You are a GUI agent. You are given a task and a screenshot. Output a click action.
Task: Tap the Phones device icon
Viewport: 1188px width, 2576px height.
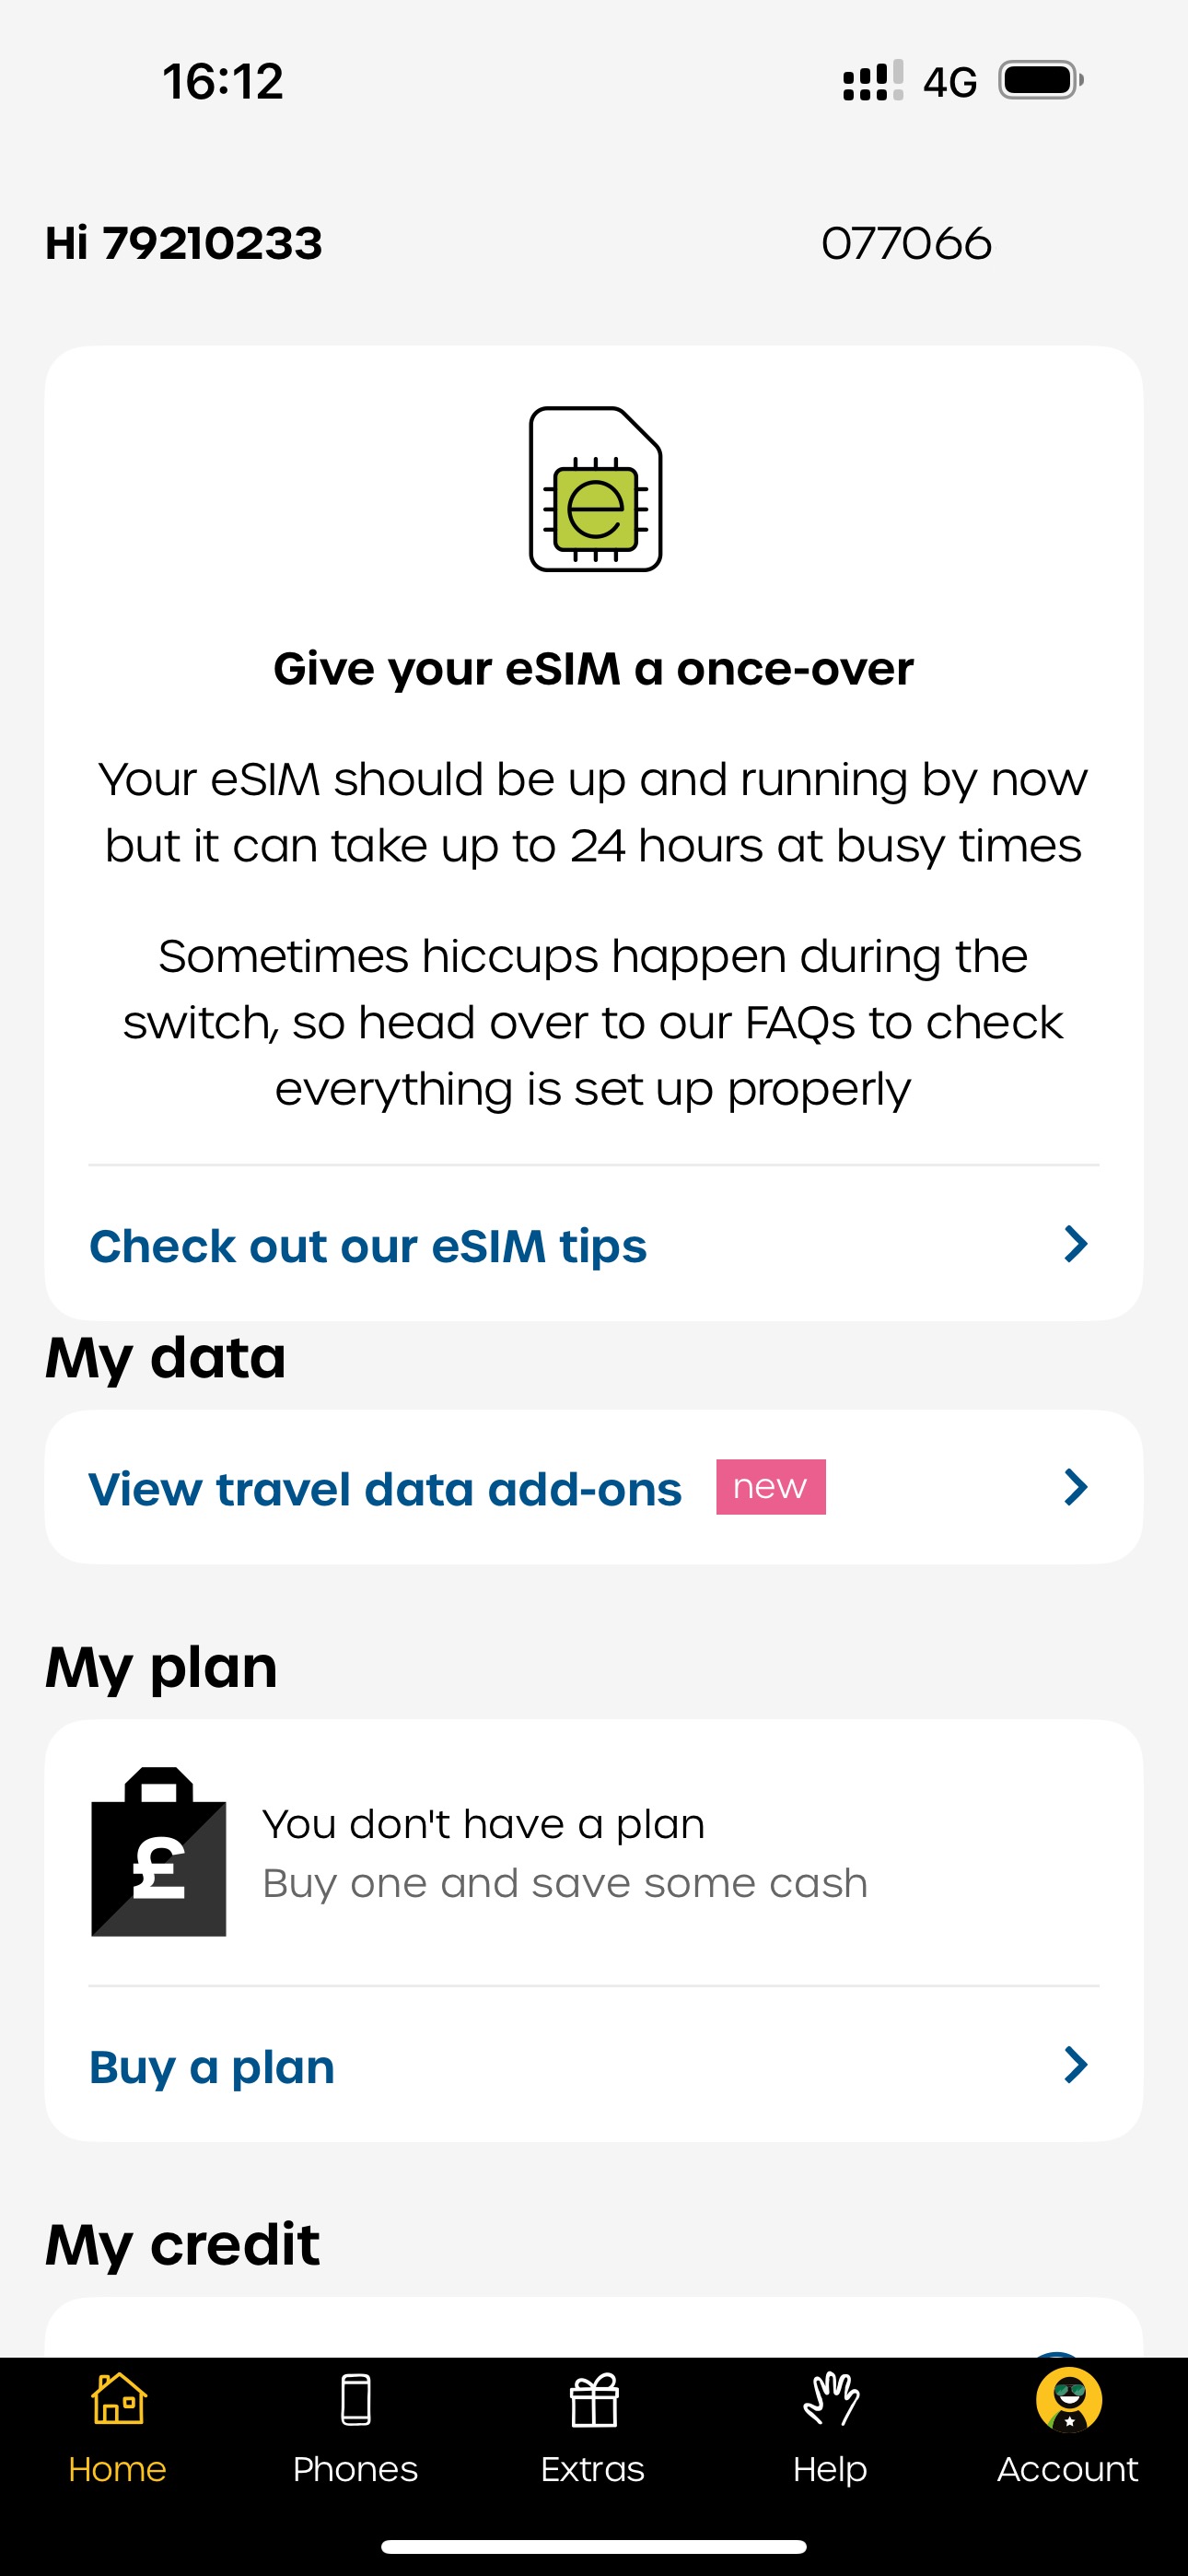pyautogui.click(x=356, y=2400)
